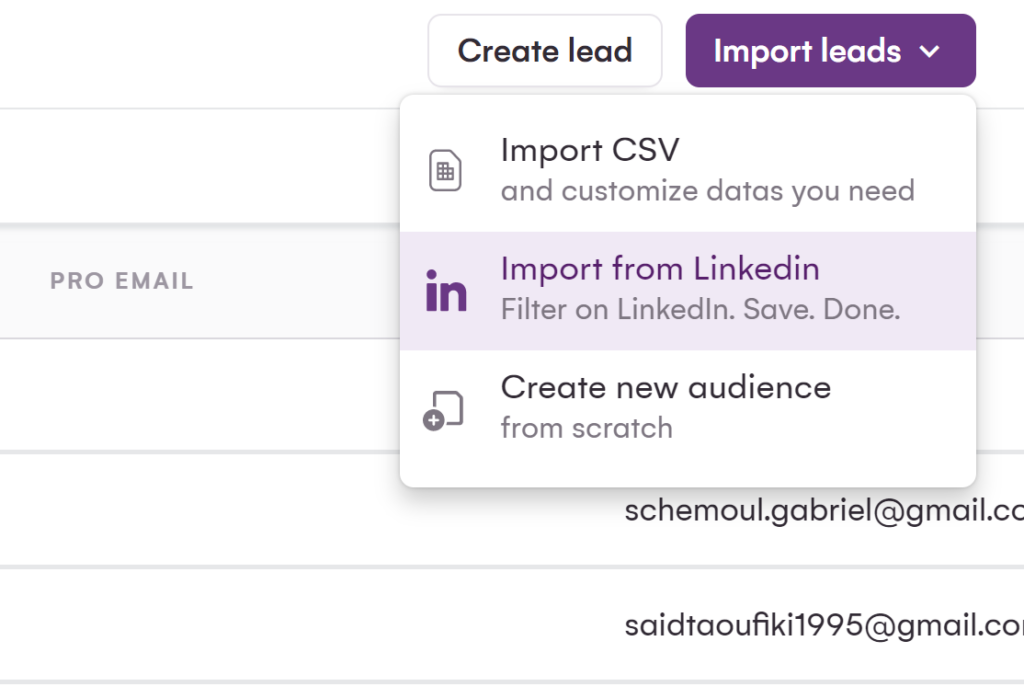The image size is (1024, 698).
Task: Click the Import leads button label
Action: (x=807, y=51)
